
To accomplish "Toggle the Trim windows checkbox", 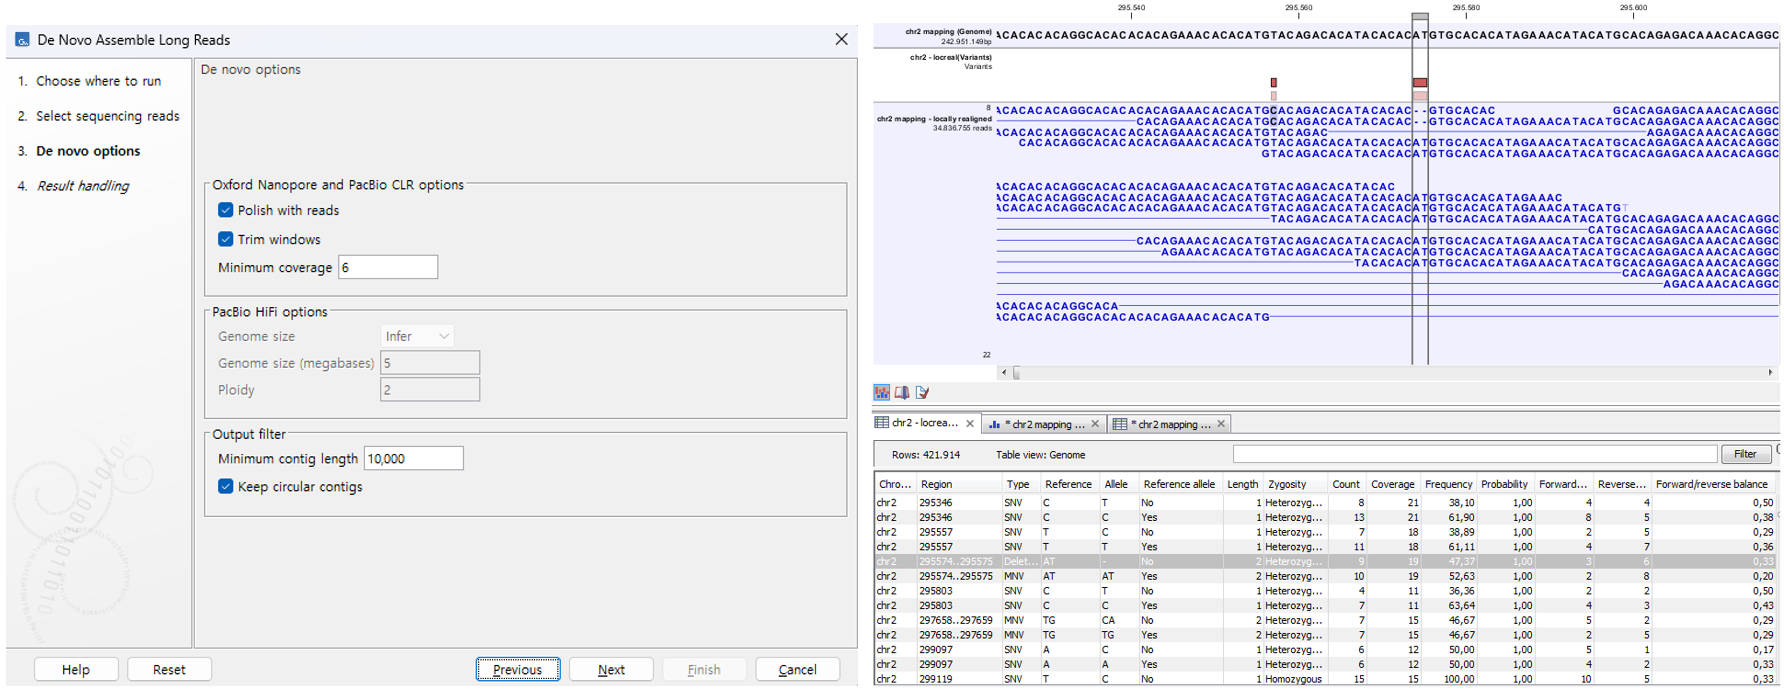I will 226,239.
